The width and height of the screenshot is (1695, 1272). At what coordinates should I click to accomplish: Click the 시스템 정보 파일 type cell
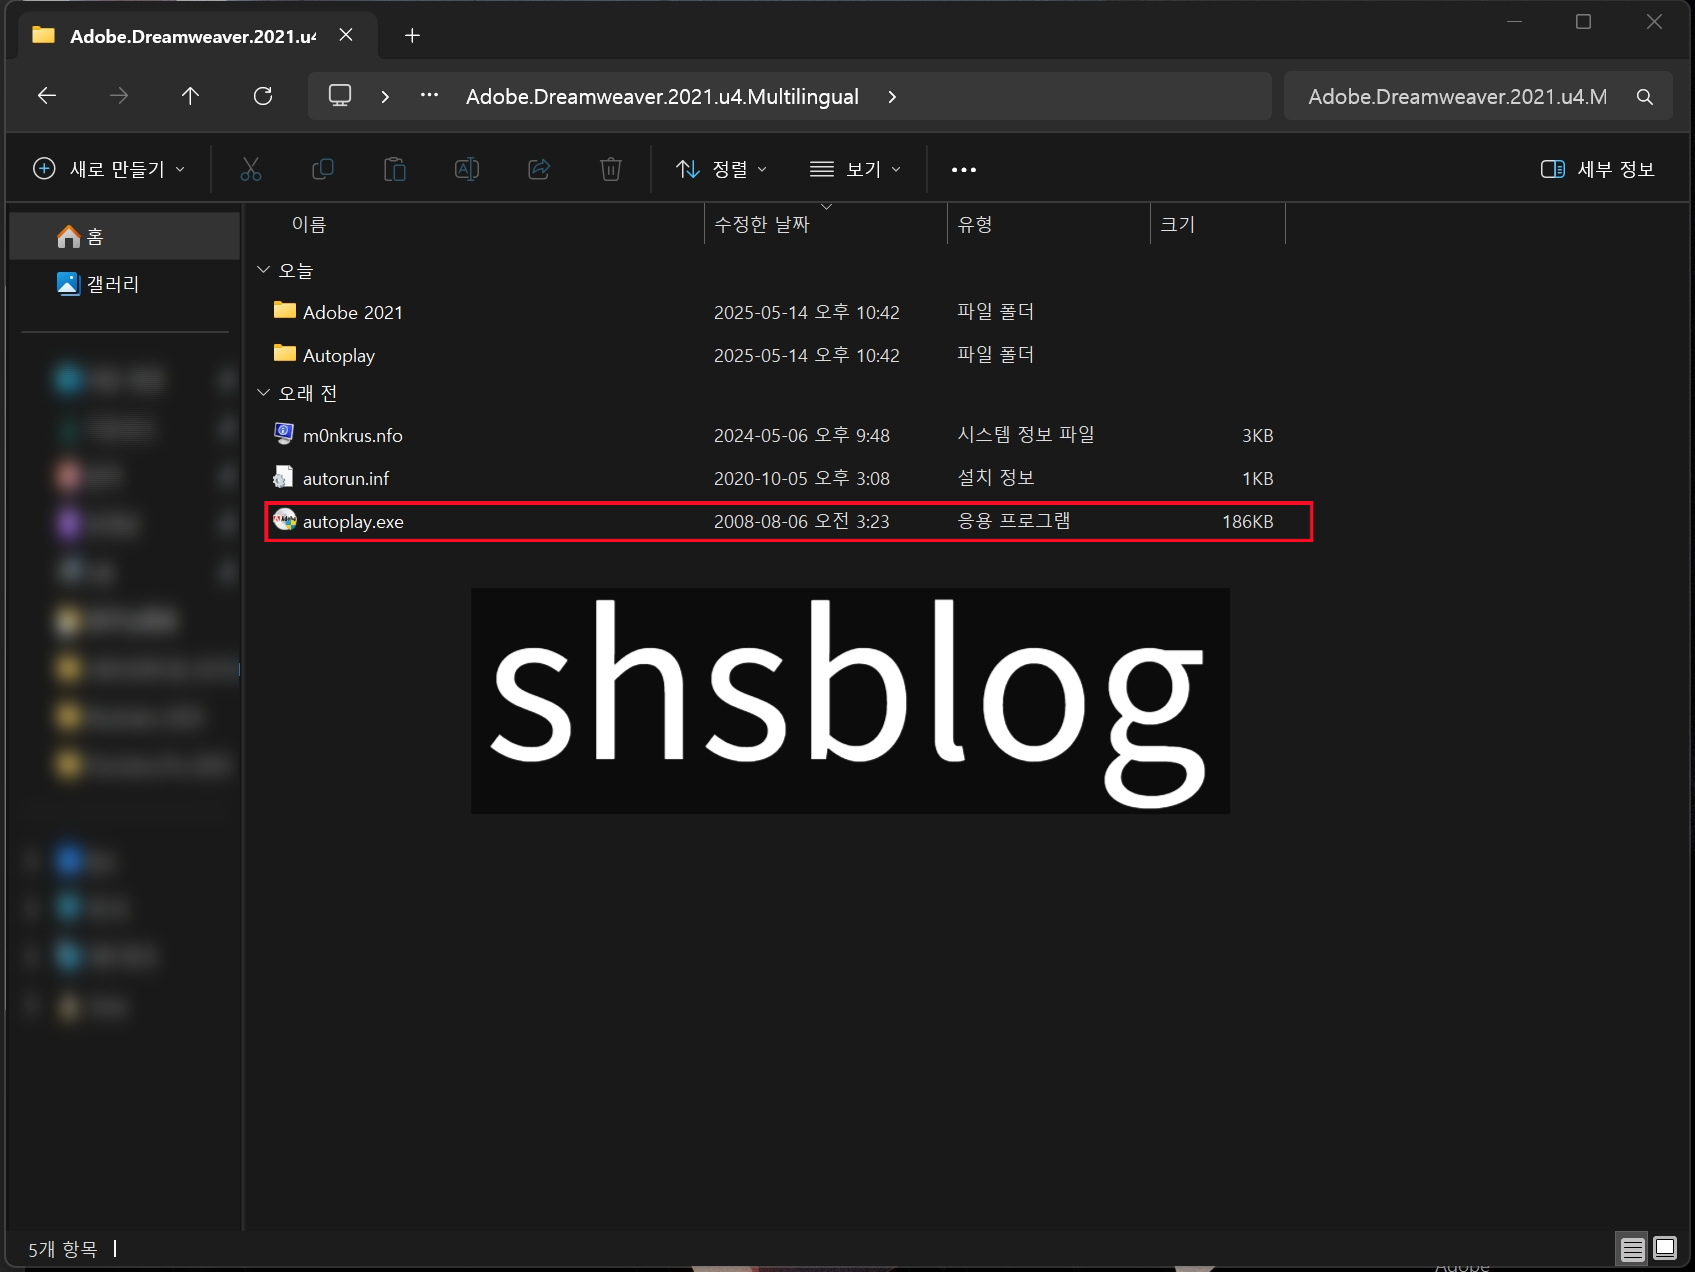point(1026,435)
